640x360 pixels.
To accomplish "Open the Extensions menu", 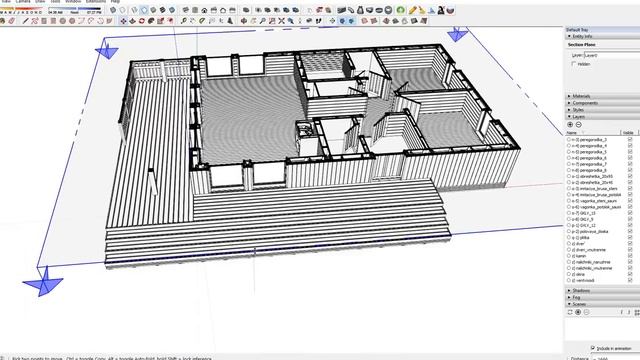I will (96, 2).
